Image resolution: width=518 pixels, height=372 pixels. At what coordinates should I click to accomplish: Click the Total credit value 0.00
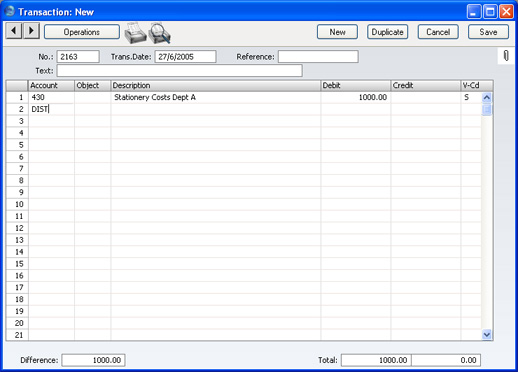446,360
